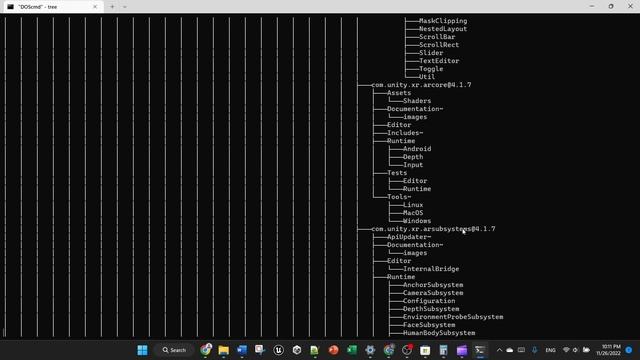
Task: Click the FaceSubsystem folder row
Action: pyautogui.click(x=429, y=325)
